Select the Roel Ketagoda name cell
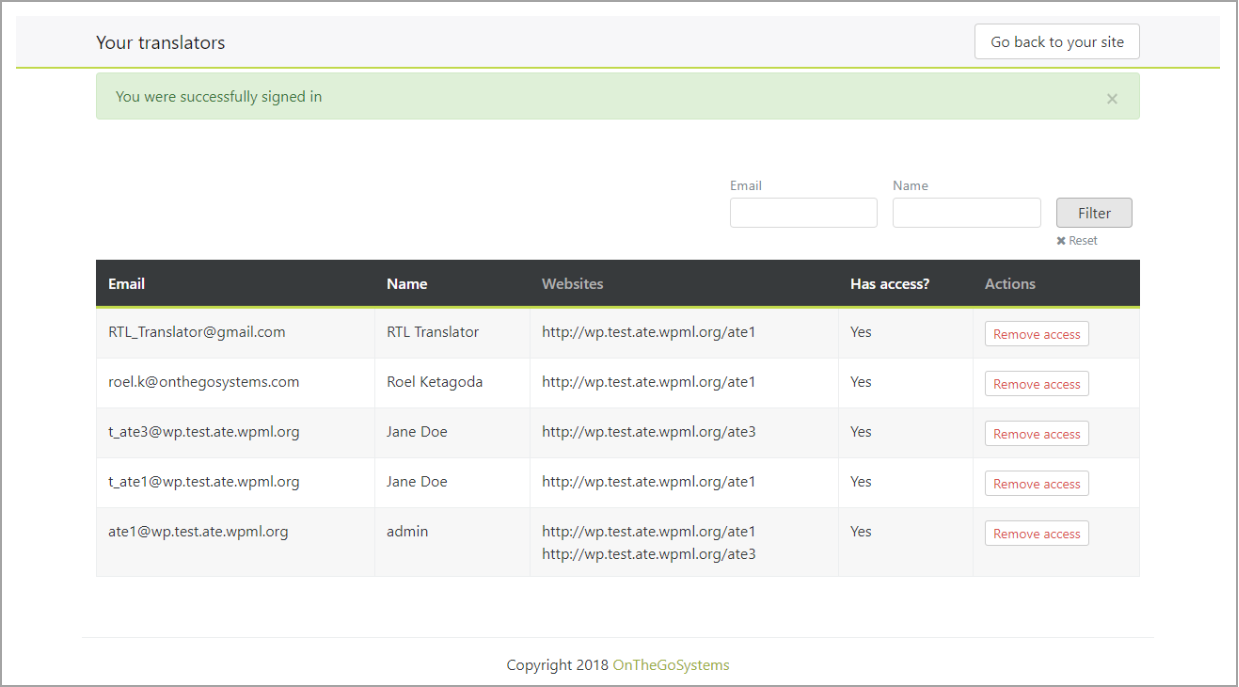The width and height of the screenshot is (1239, 687). pos(435,382)
